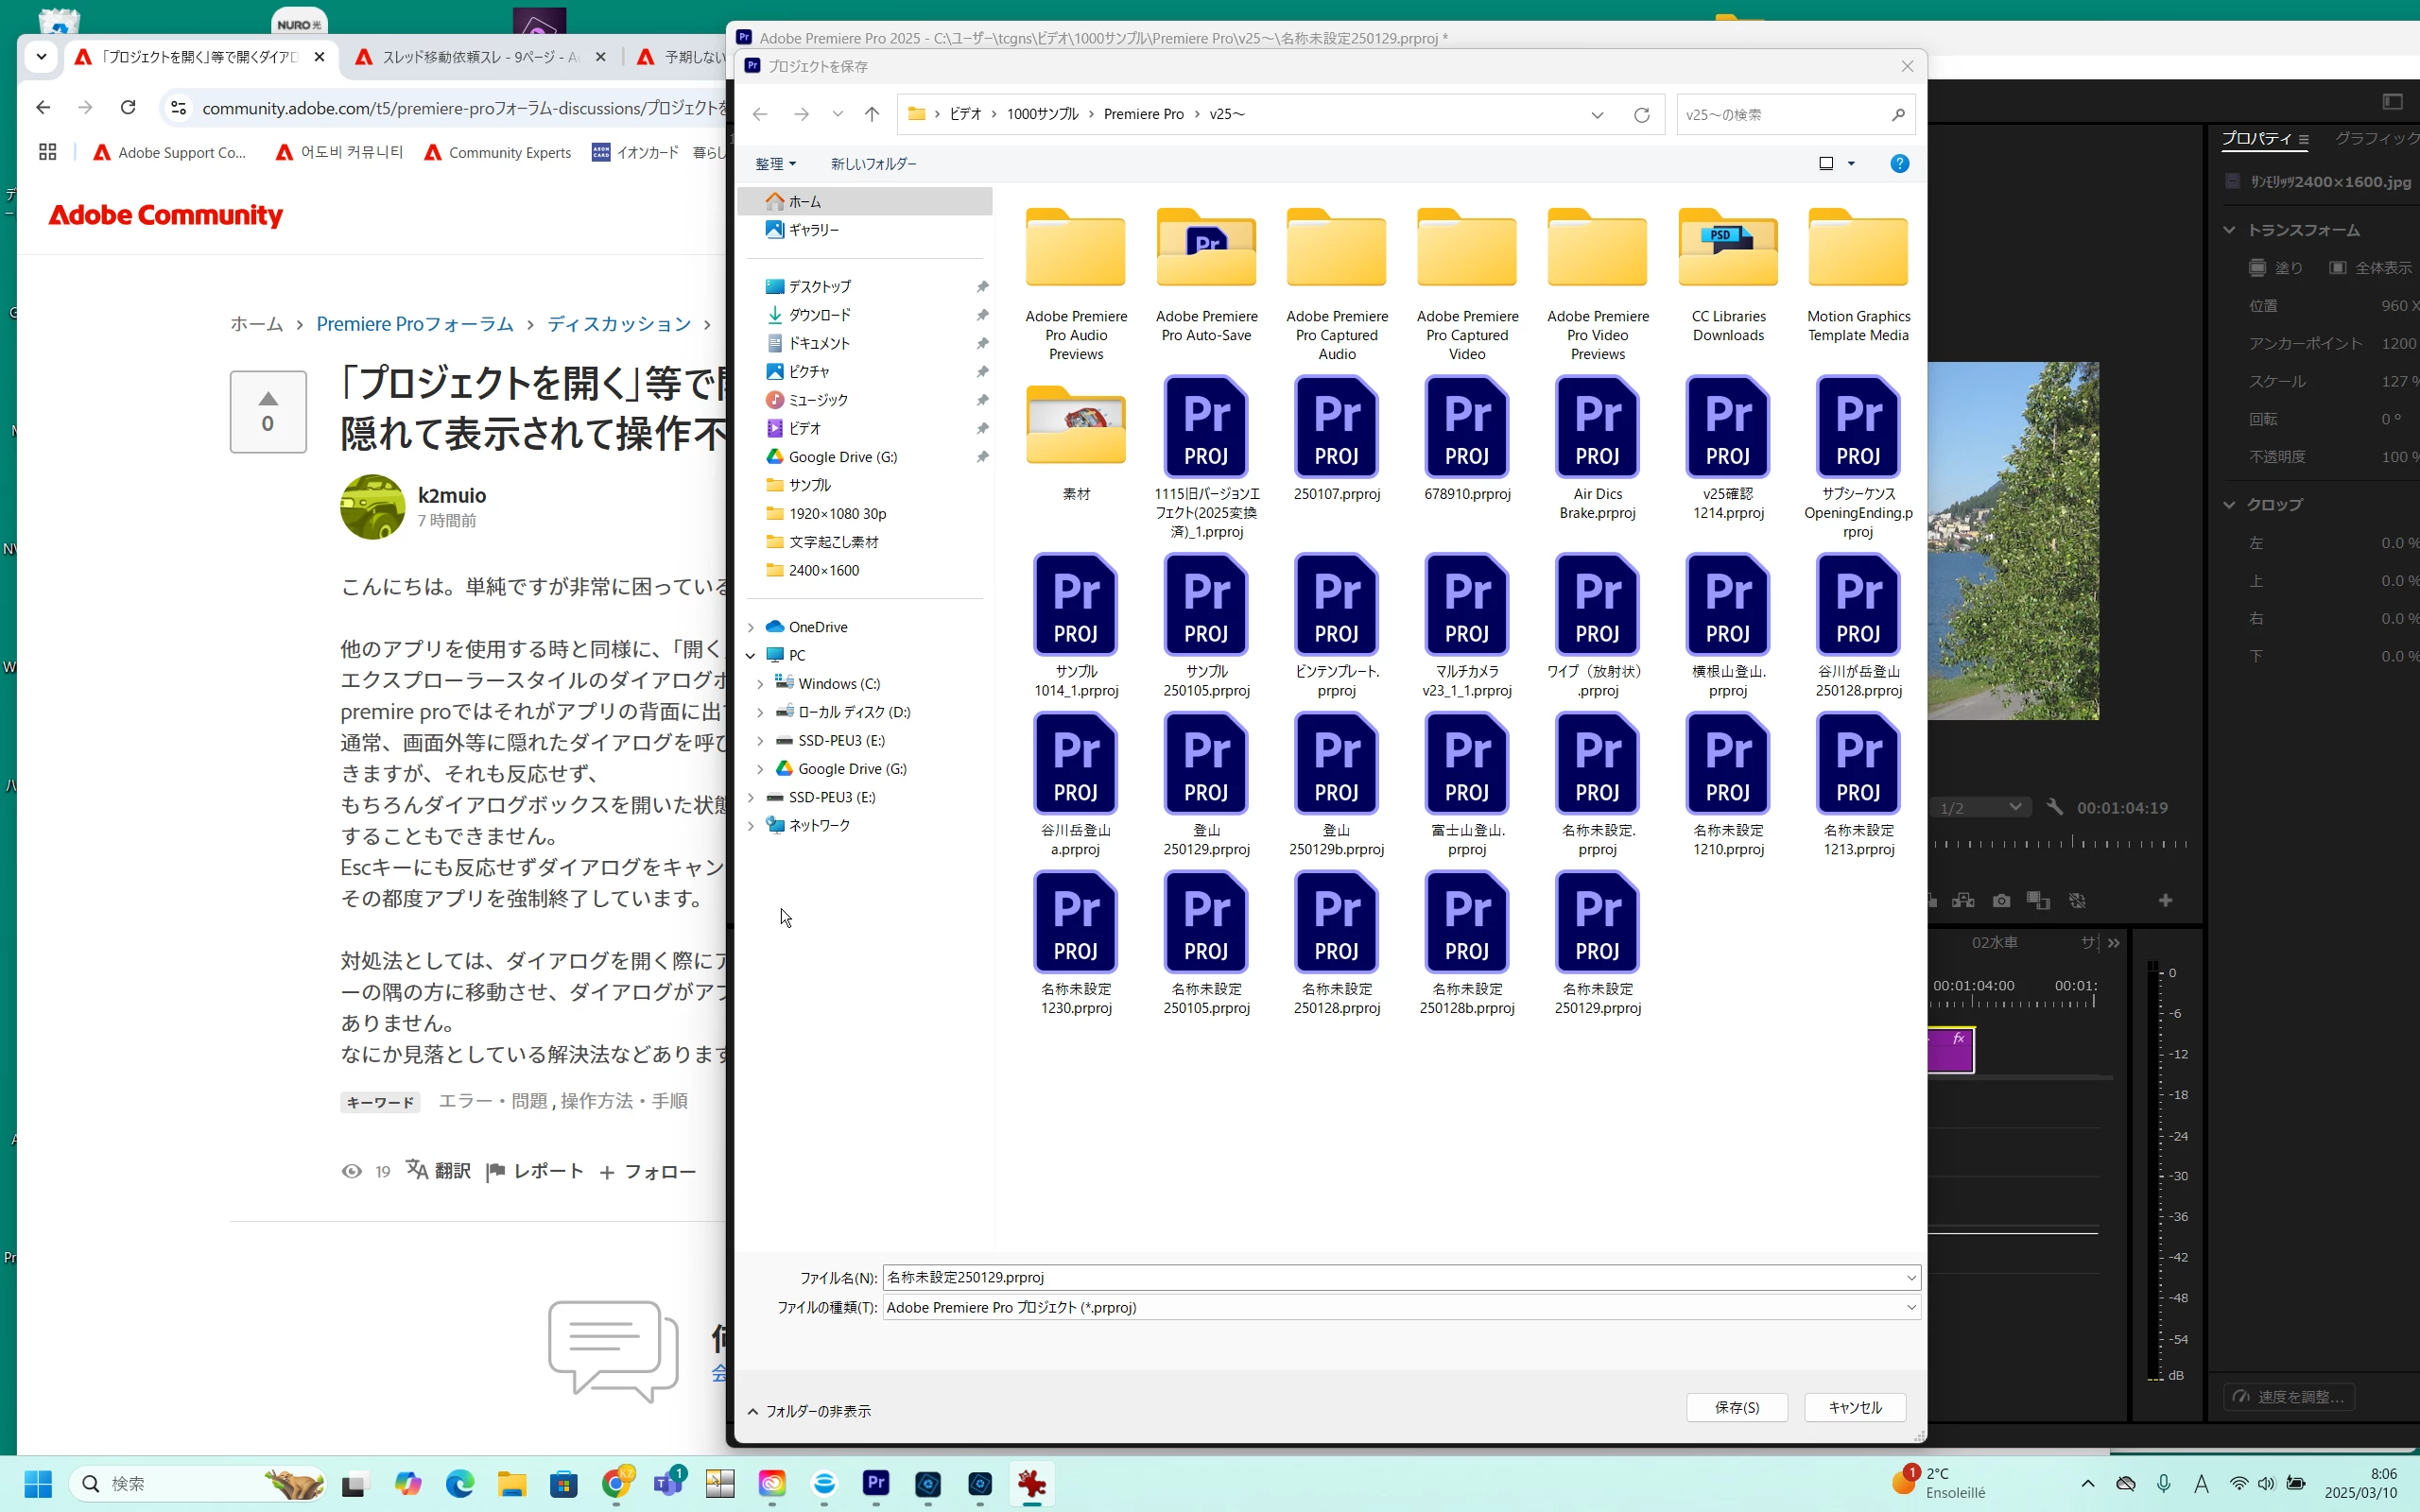Click the wrench settings icon in monitor
This screenshot has height=1512, width=2420.
[2054, 807]
